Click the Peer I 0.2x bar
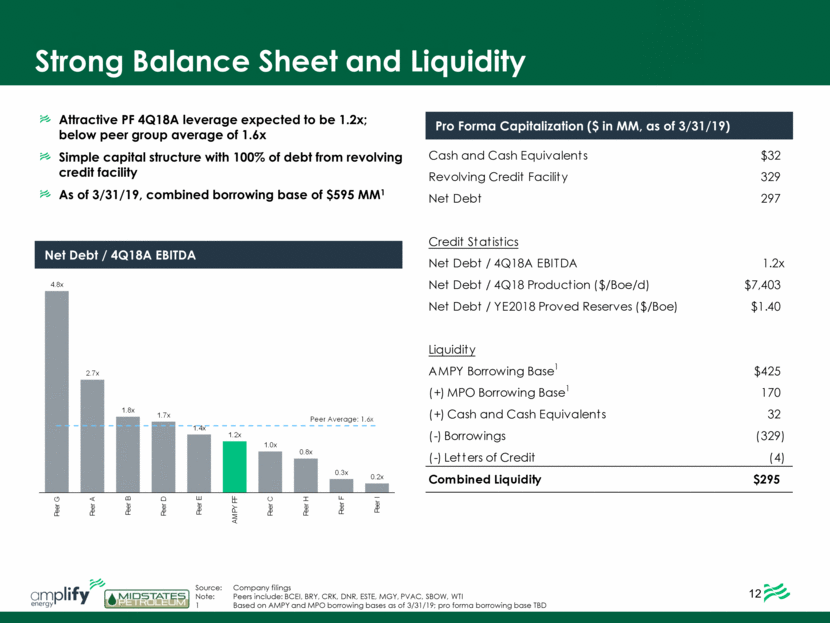Screen dimensions: 830x623 click(376, 487)
